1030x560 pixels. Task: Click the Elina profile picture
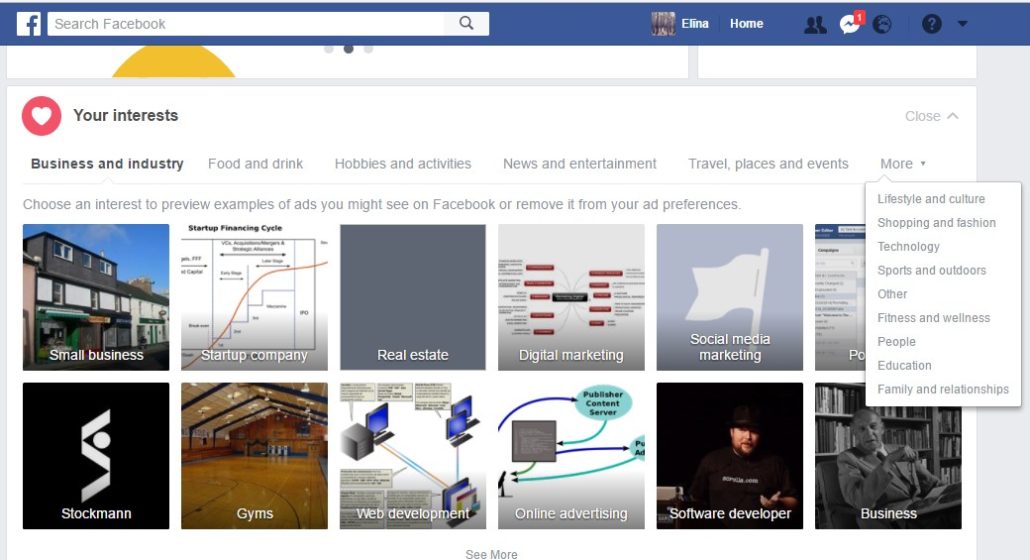point(663,24)
